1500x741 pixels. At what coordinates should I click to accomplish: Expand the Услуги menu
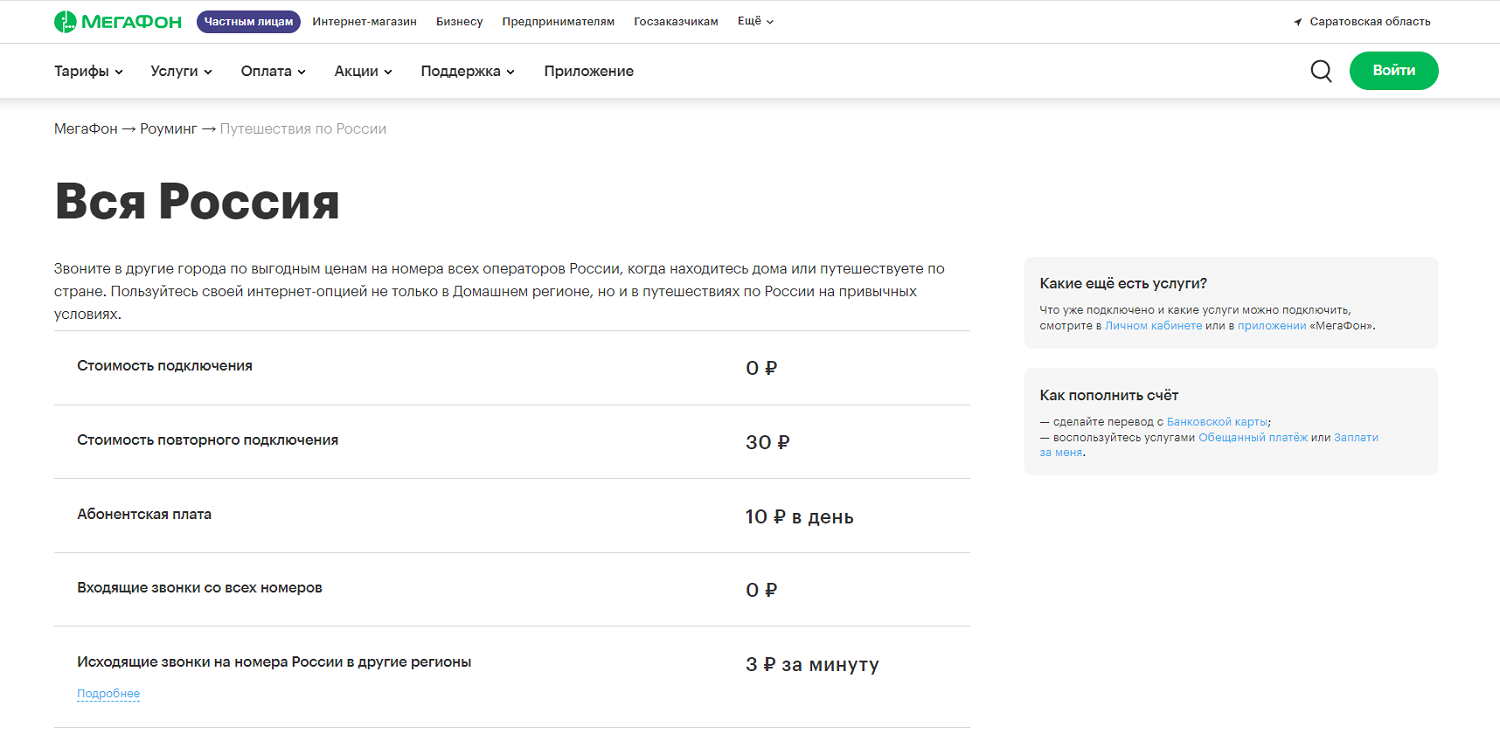pyautogui.click(x=182, y=71)
